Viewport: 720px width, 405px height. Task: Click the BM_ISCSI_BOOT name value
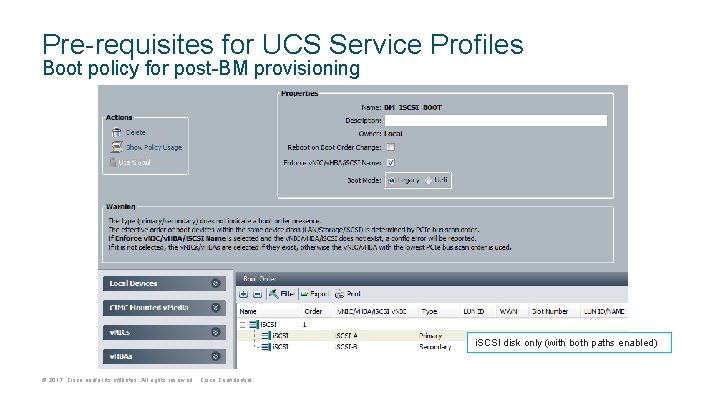[x=413, y=107]
